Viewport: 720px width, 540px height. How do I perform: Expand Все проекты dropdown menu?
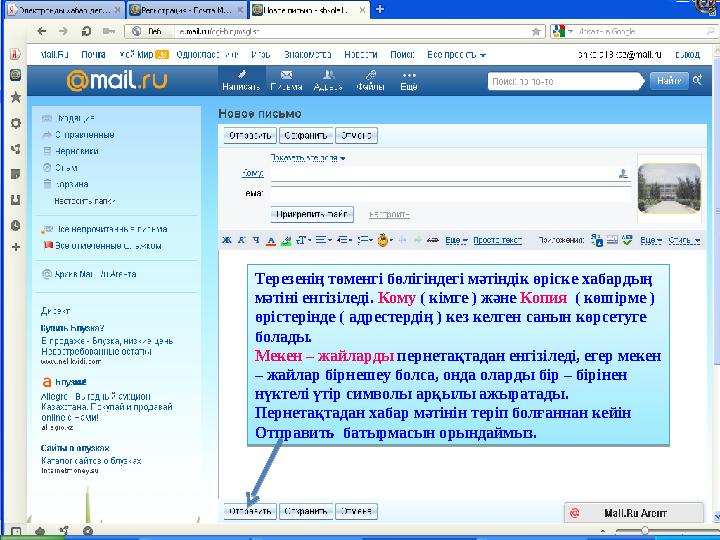pyautogui.click(x=456, y=55)
